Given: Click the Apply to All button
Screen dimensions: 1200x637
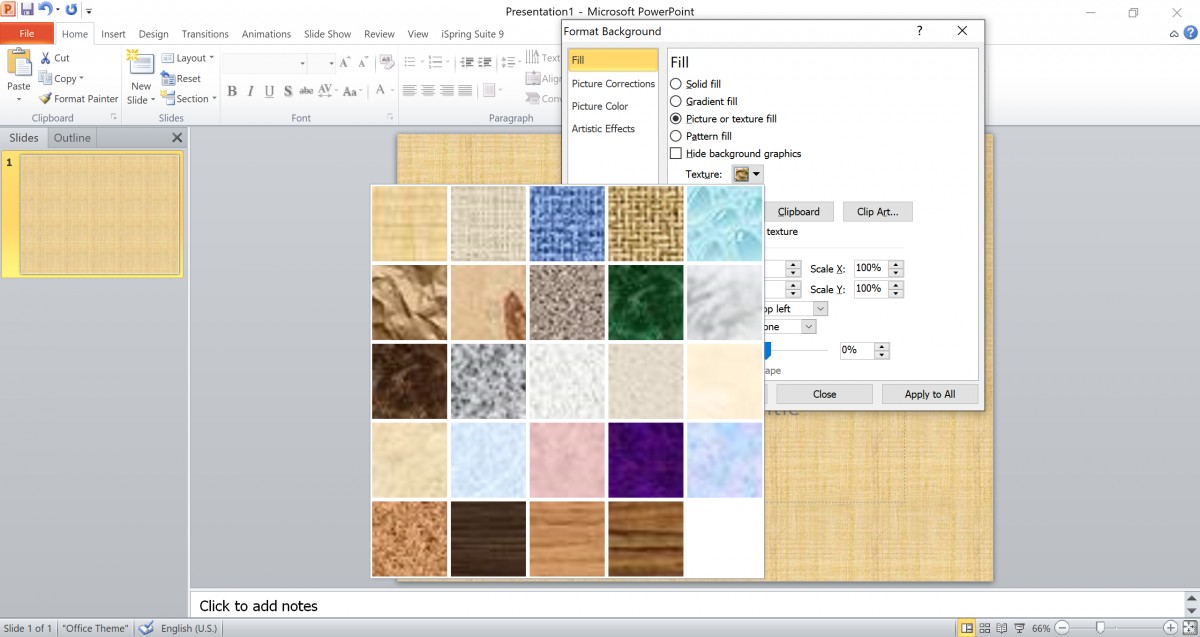Looking at the screenshot, I should tap(929, 393).
